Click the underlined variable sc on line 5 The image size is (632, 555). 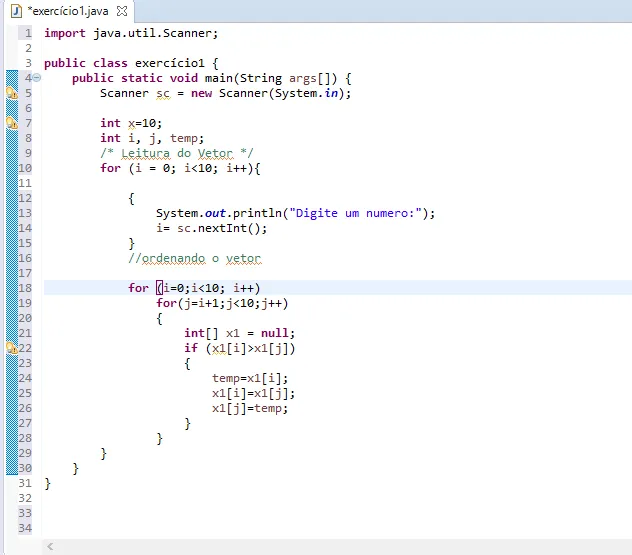click(x=163, y=93)
